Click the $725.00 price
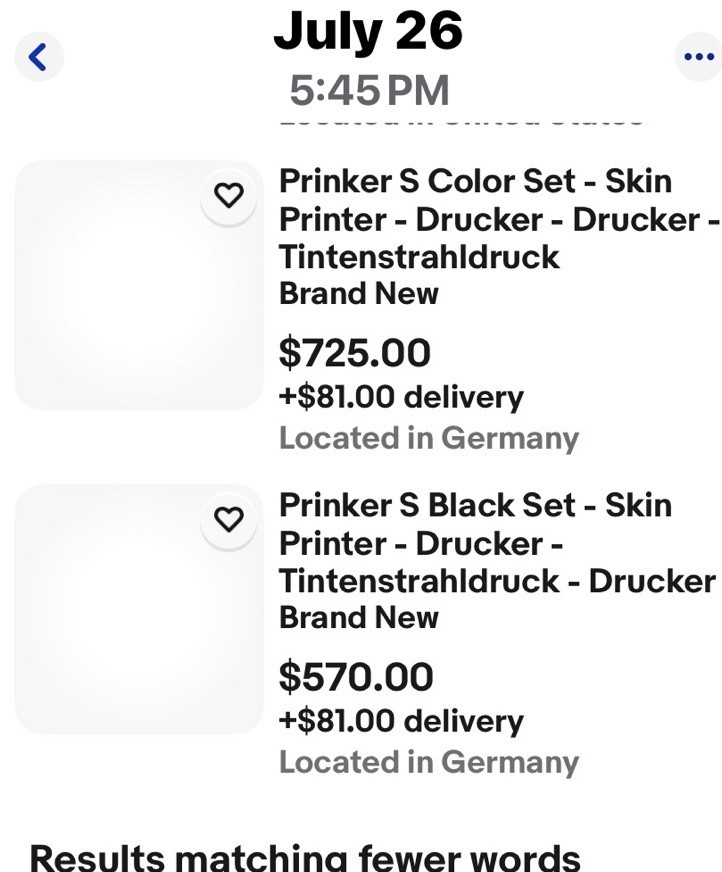Screen dimensions: 722x872 pyautogui.click(x=355, y=353)
